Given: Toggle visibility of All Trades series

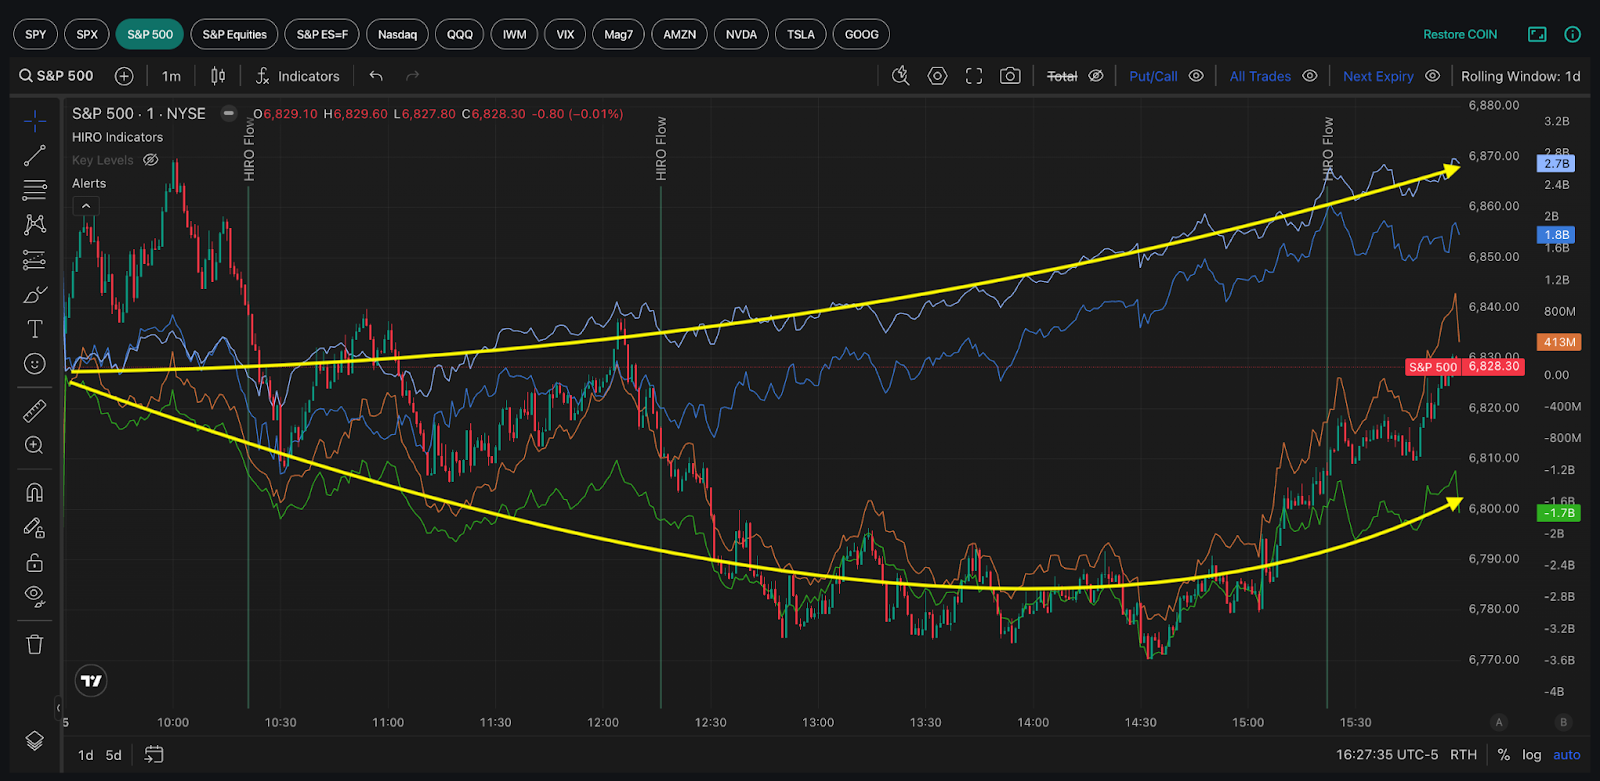Looking at the screenshot, I should 1310,76.
